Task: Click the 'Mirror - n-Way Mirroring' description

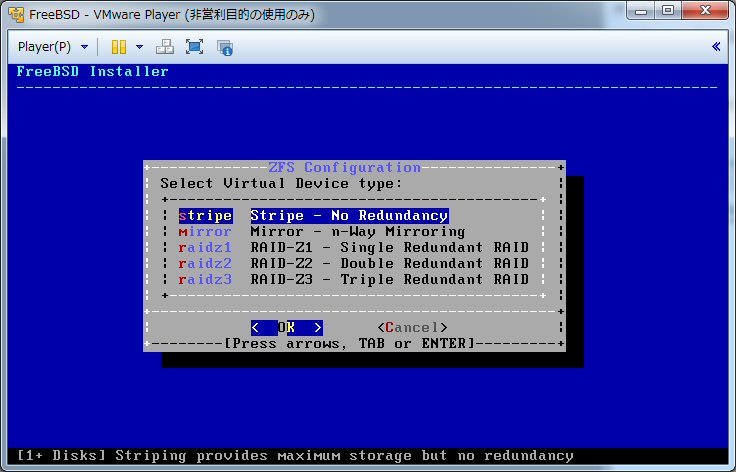Action: pos(358,231)
